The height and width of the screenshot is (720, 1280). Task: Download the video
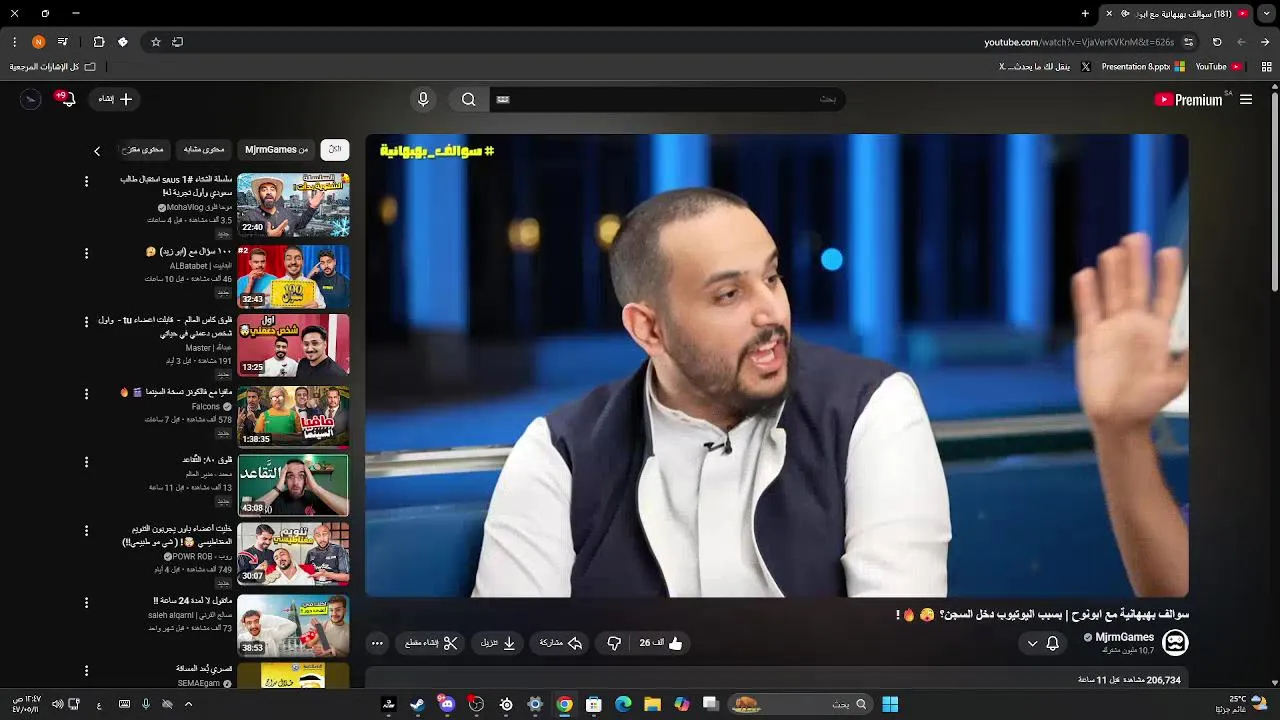[498, 643]
